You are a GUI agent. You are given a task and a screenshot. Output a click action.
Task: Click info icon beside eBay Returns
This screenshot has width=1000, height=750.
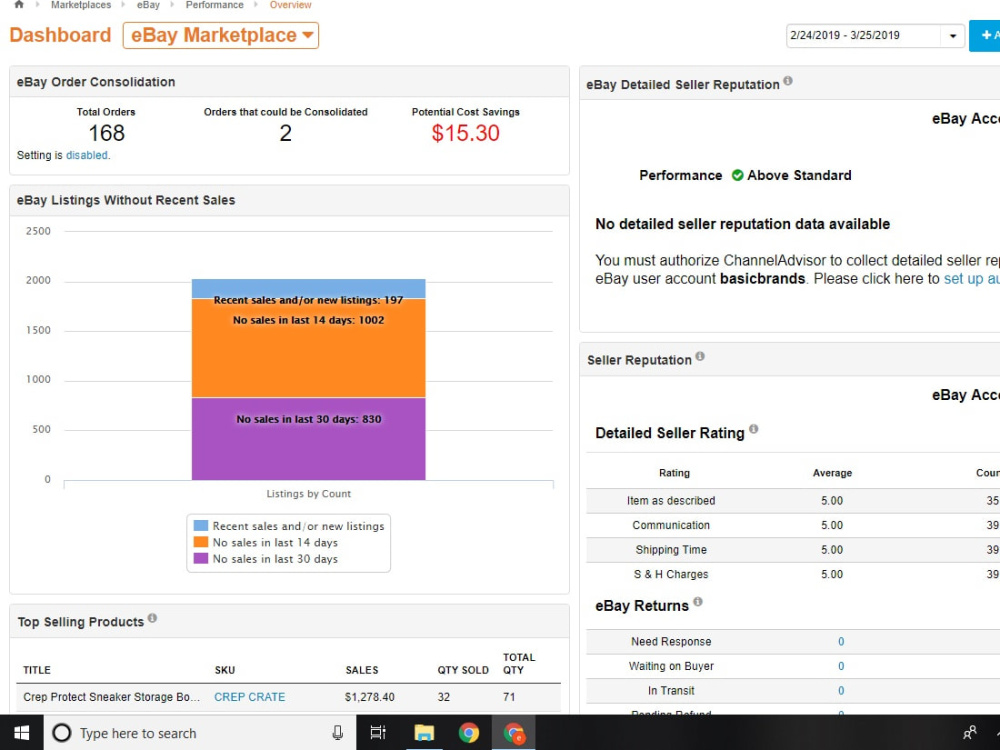698,602
